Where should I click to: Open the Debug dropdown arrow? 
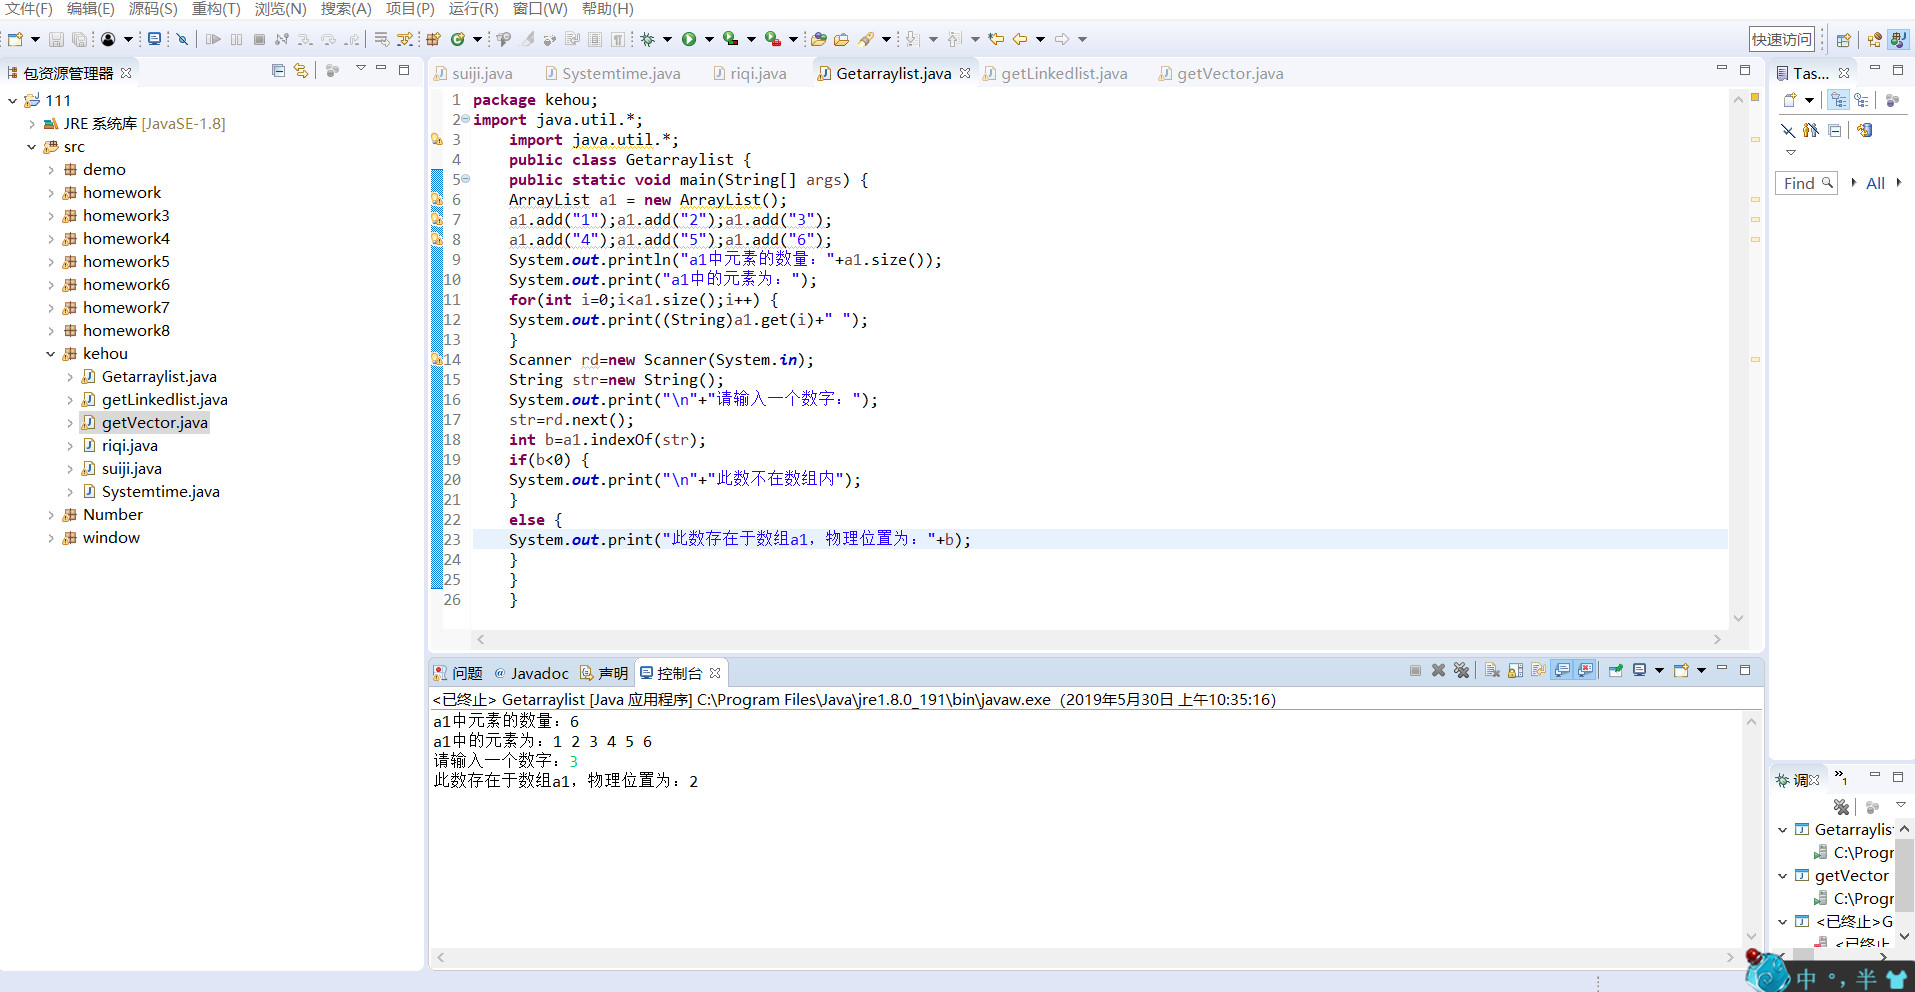point(667,39)
